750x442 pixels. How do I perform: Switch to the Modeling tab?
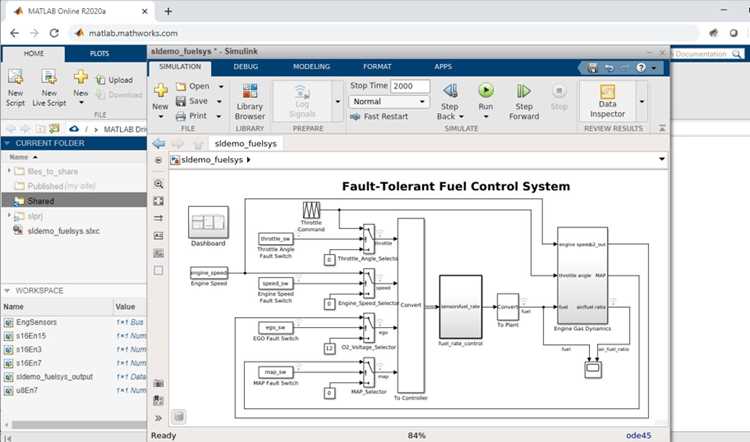pyautogui.click(x=311, y=67)
